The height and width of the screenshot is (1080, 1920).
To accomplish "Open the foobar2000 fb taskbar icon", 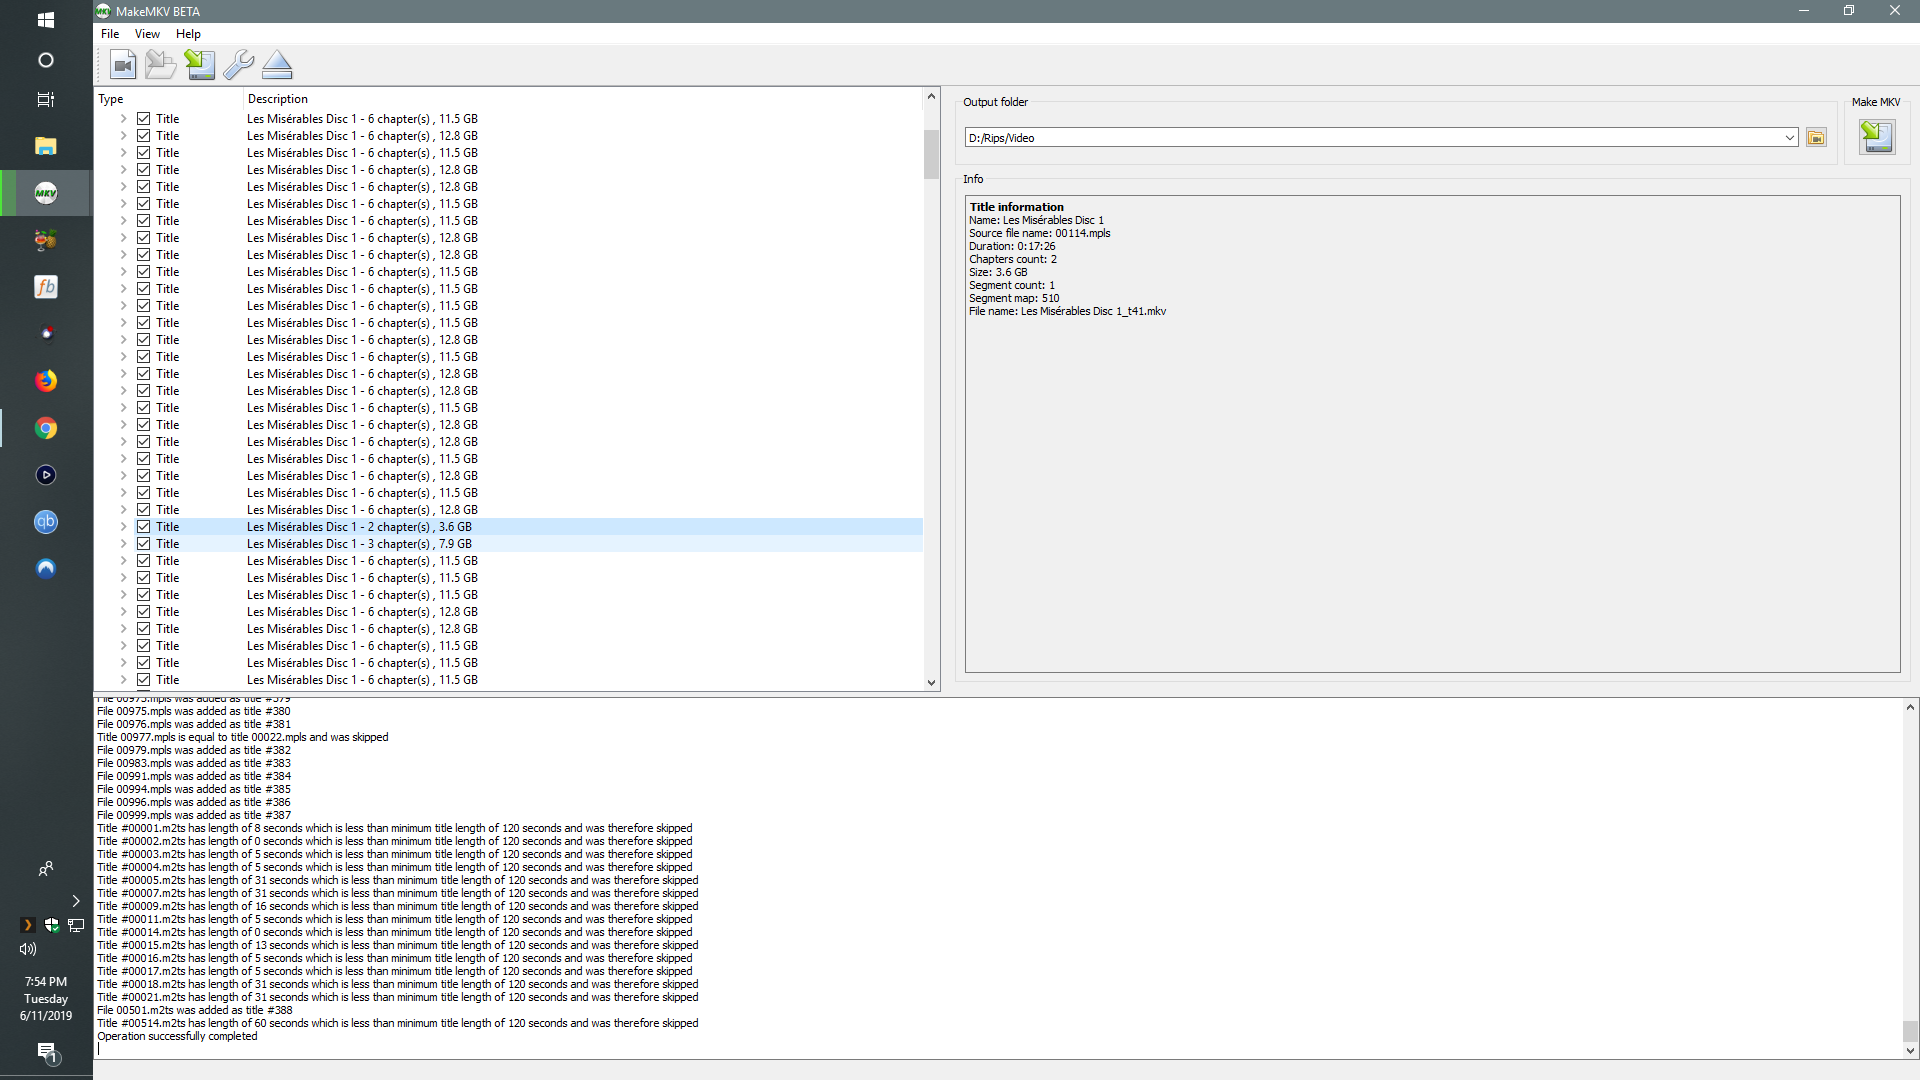I will [46, 287].
